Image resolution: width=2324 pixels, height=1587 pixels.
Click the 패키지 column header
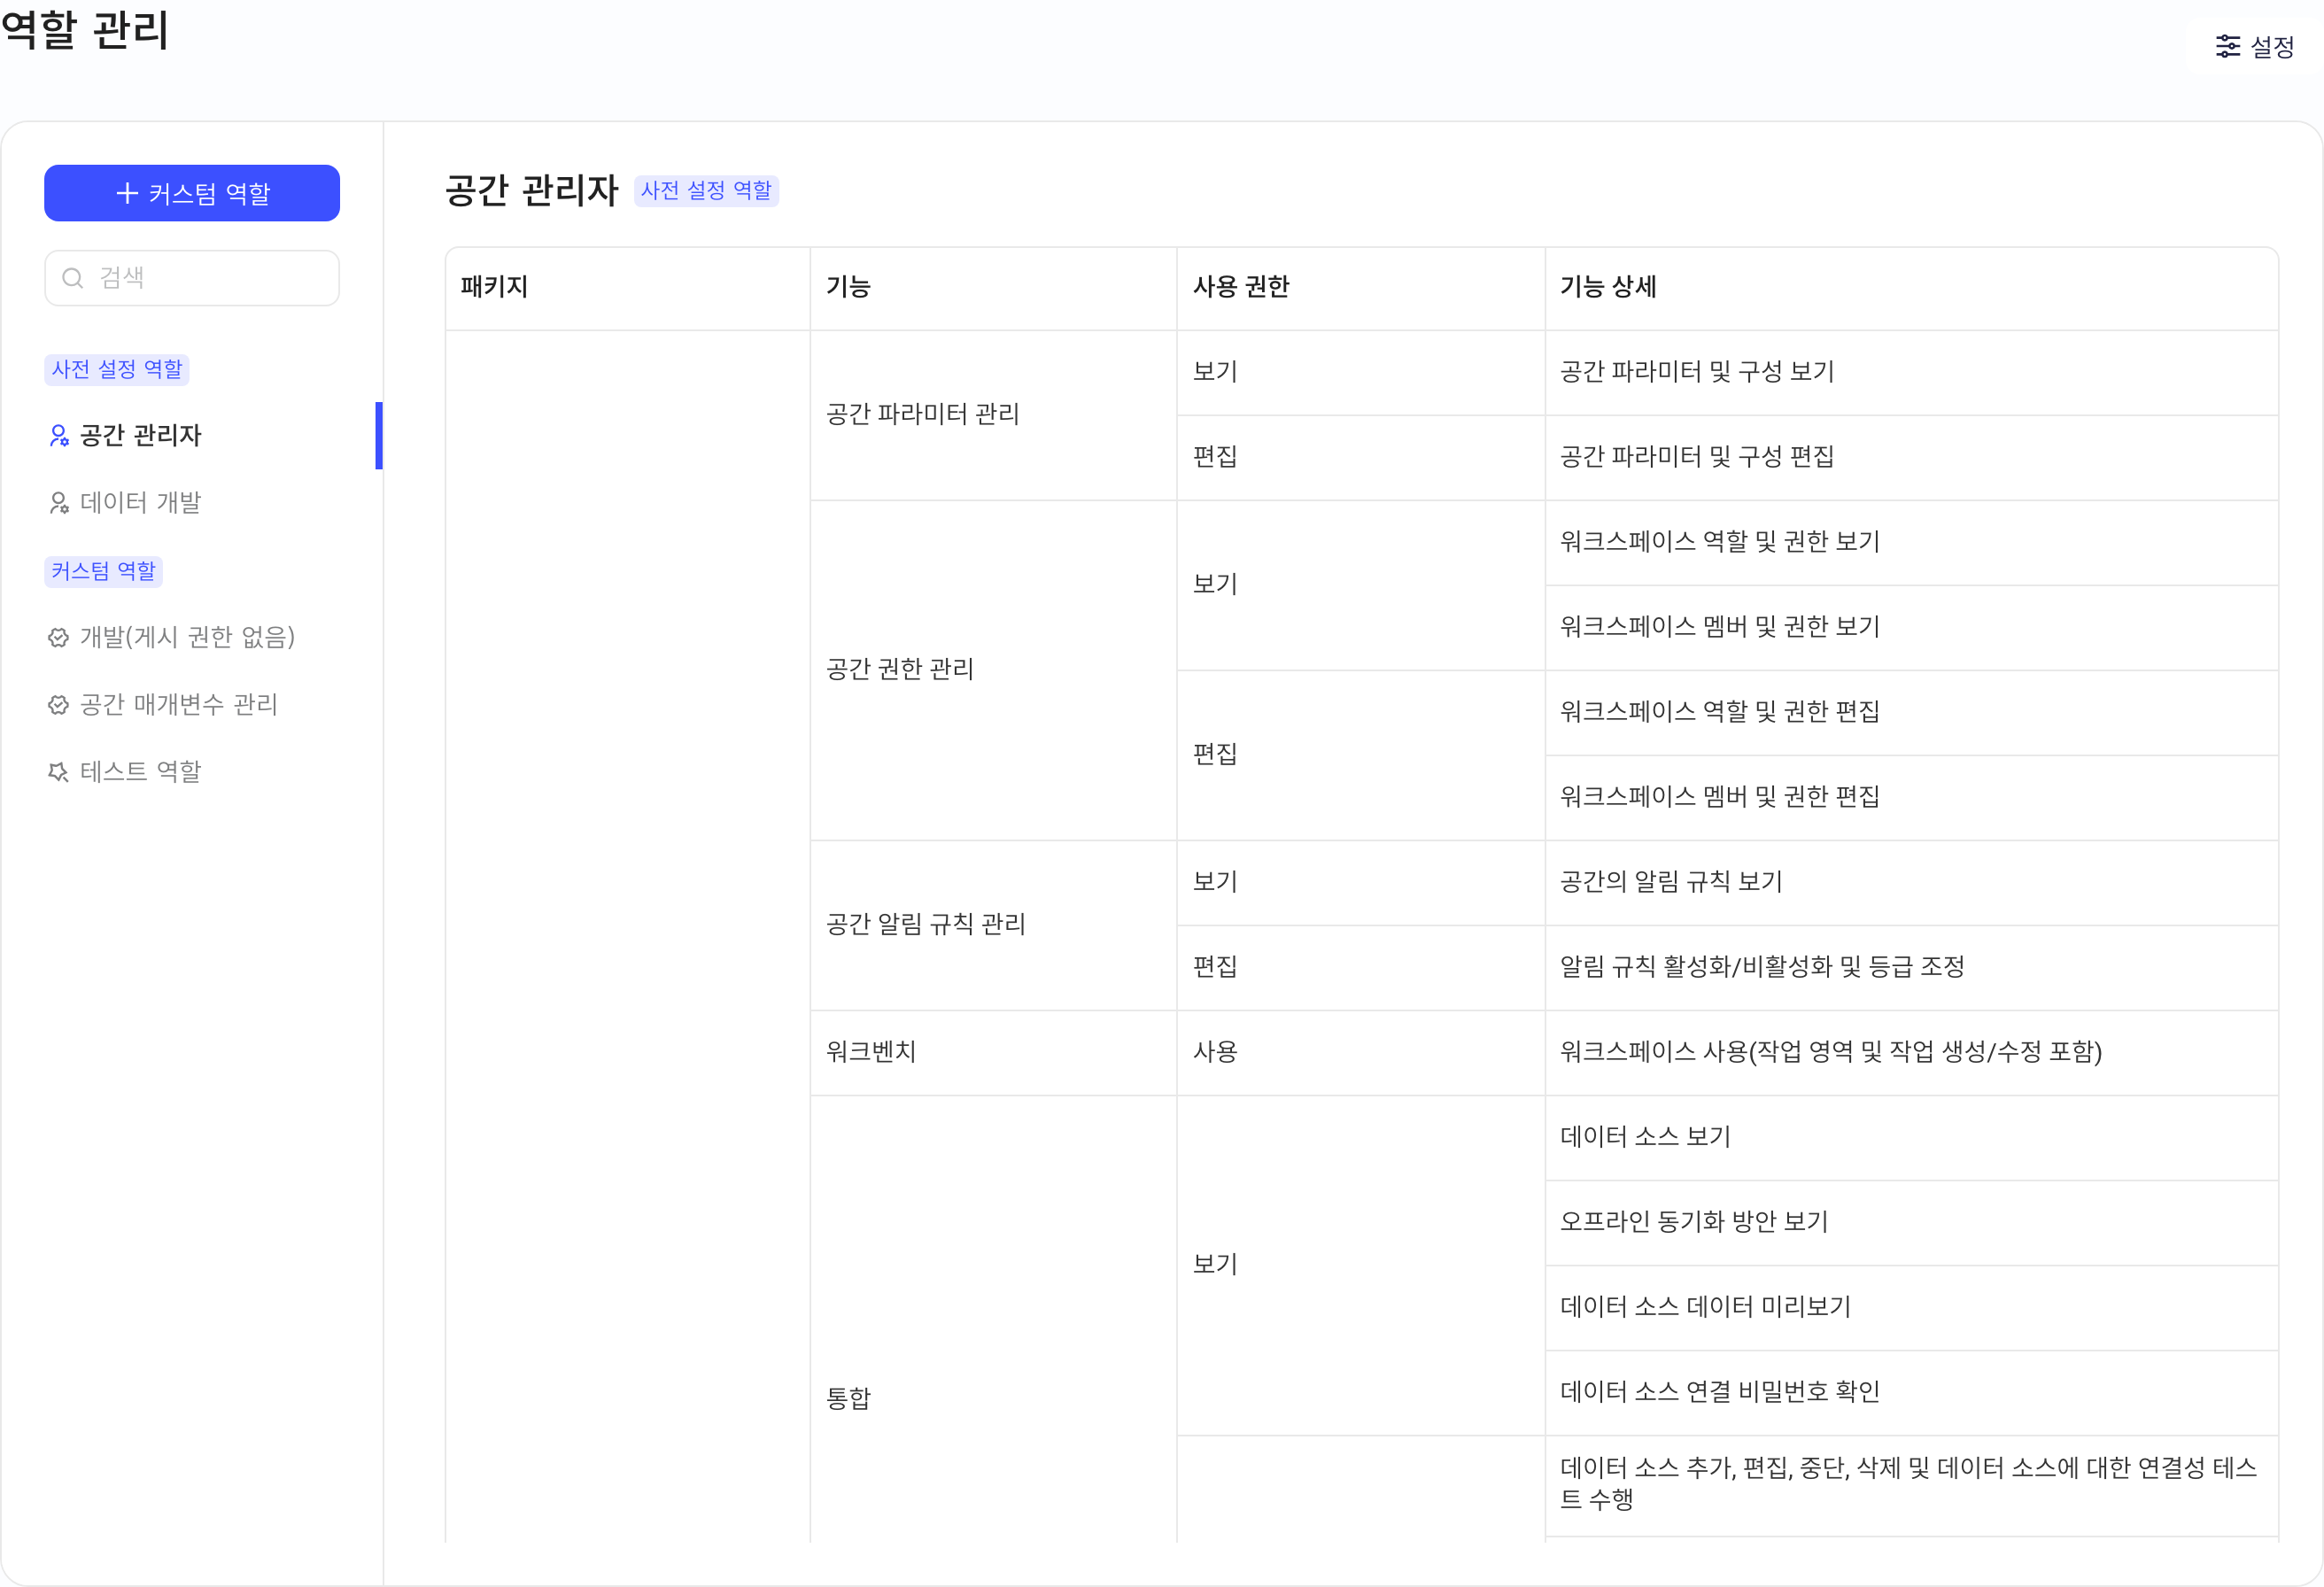click(x=628, y=288)
